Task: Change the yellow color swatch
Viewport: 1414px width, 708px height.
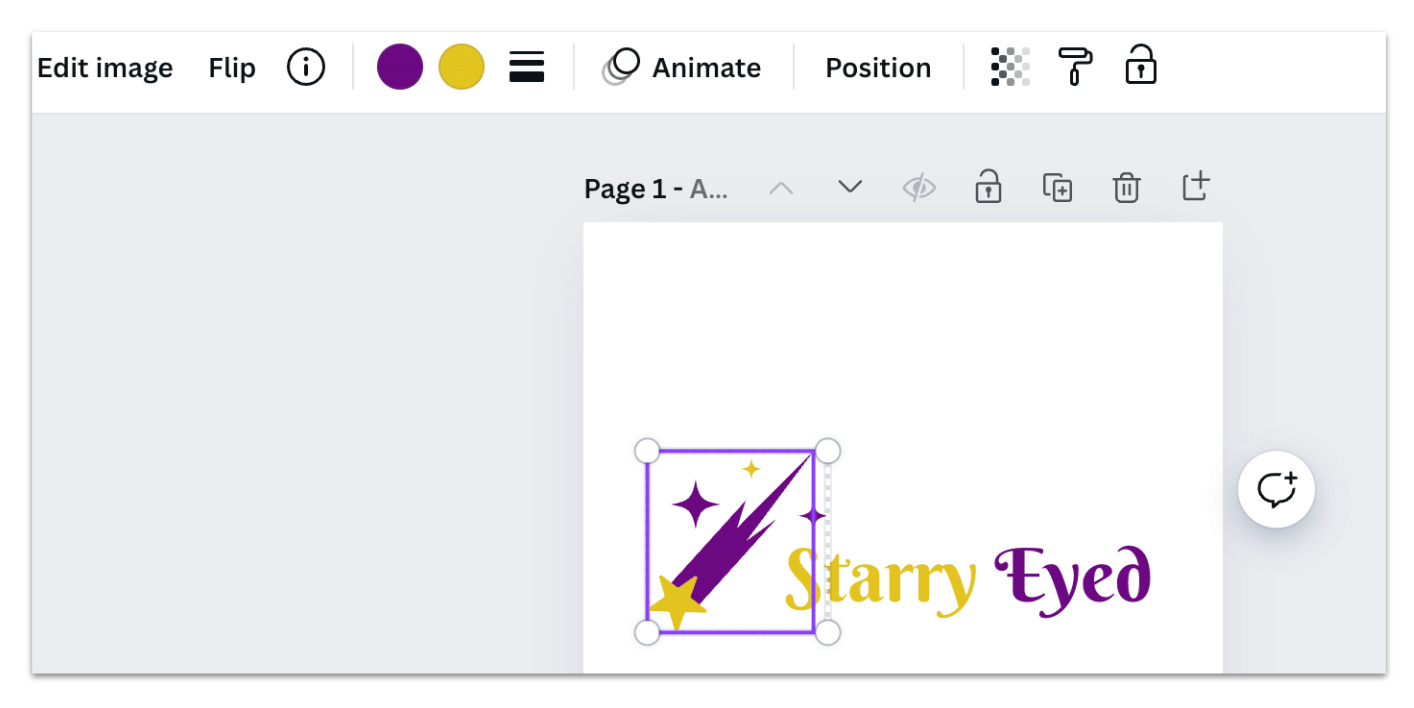Action: point(461,67)
